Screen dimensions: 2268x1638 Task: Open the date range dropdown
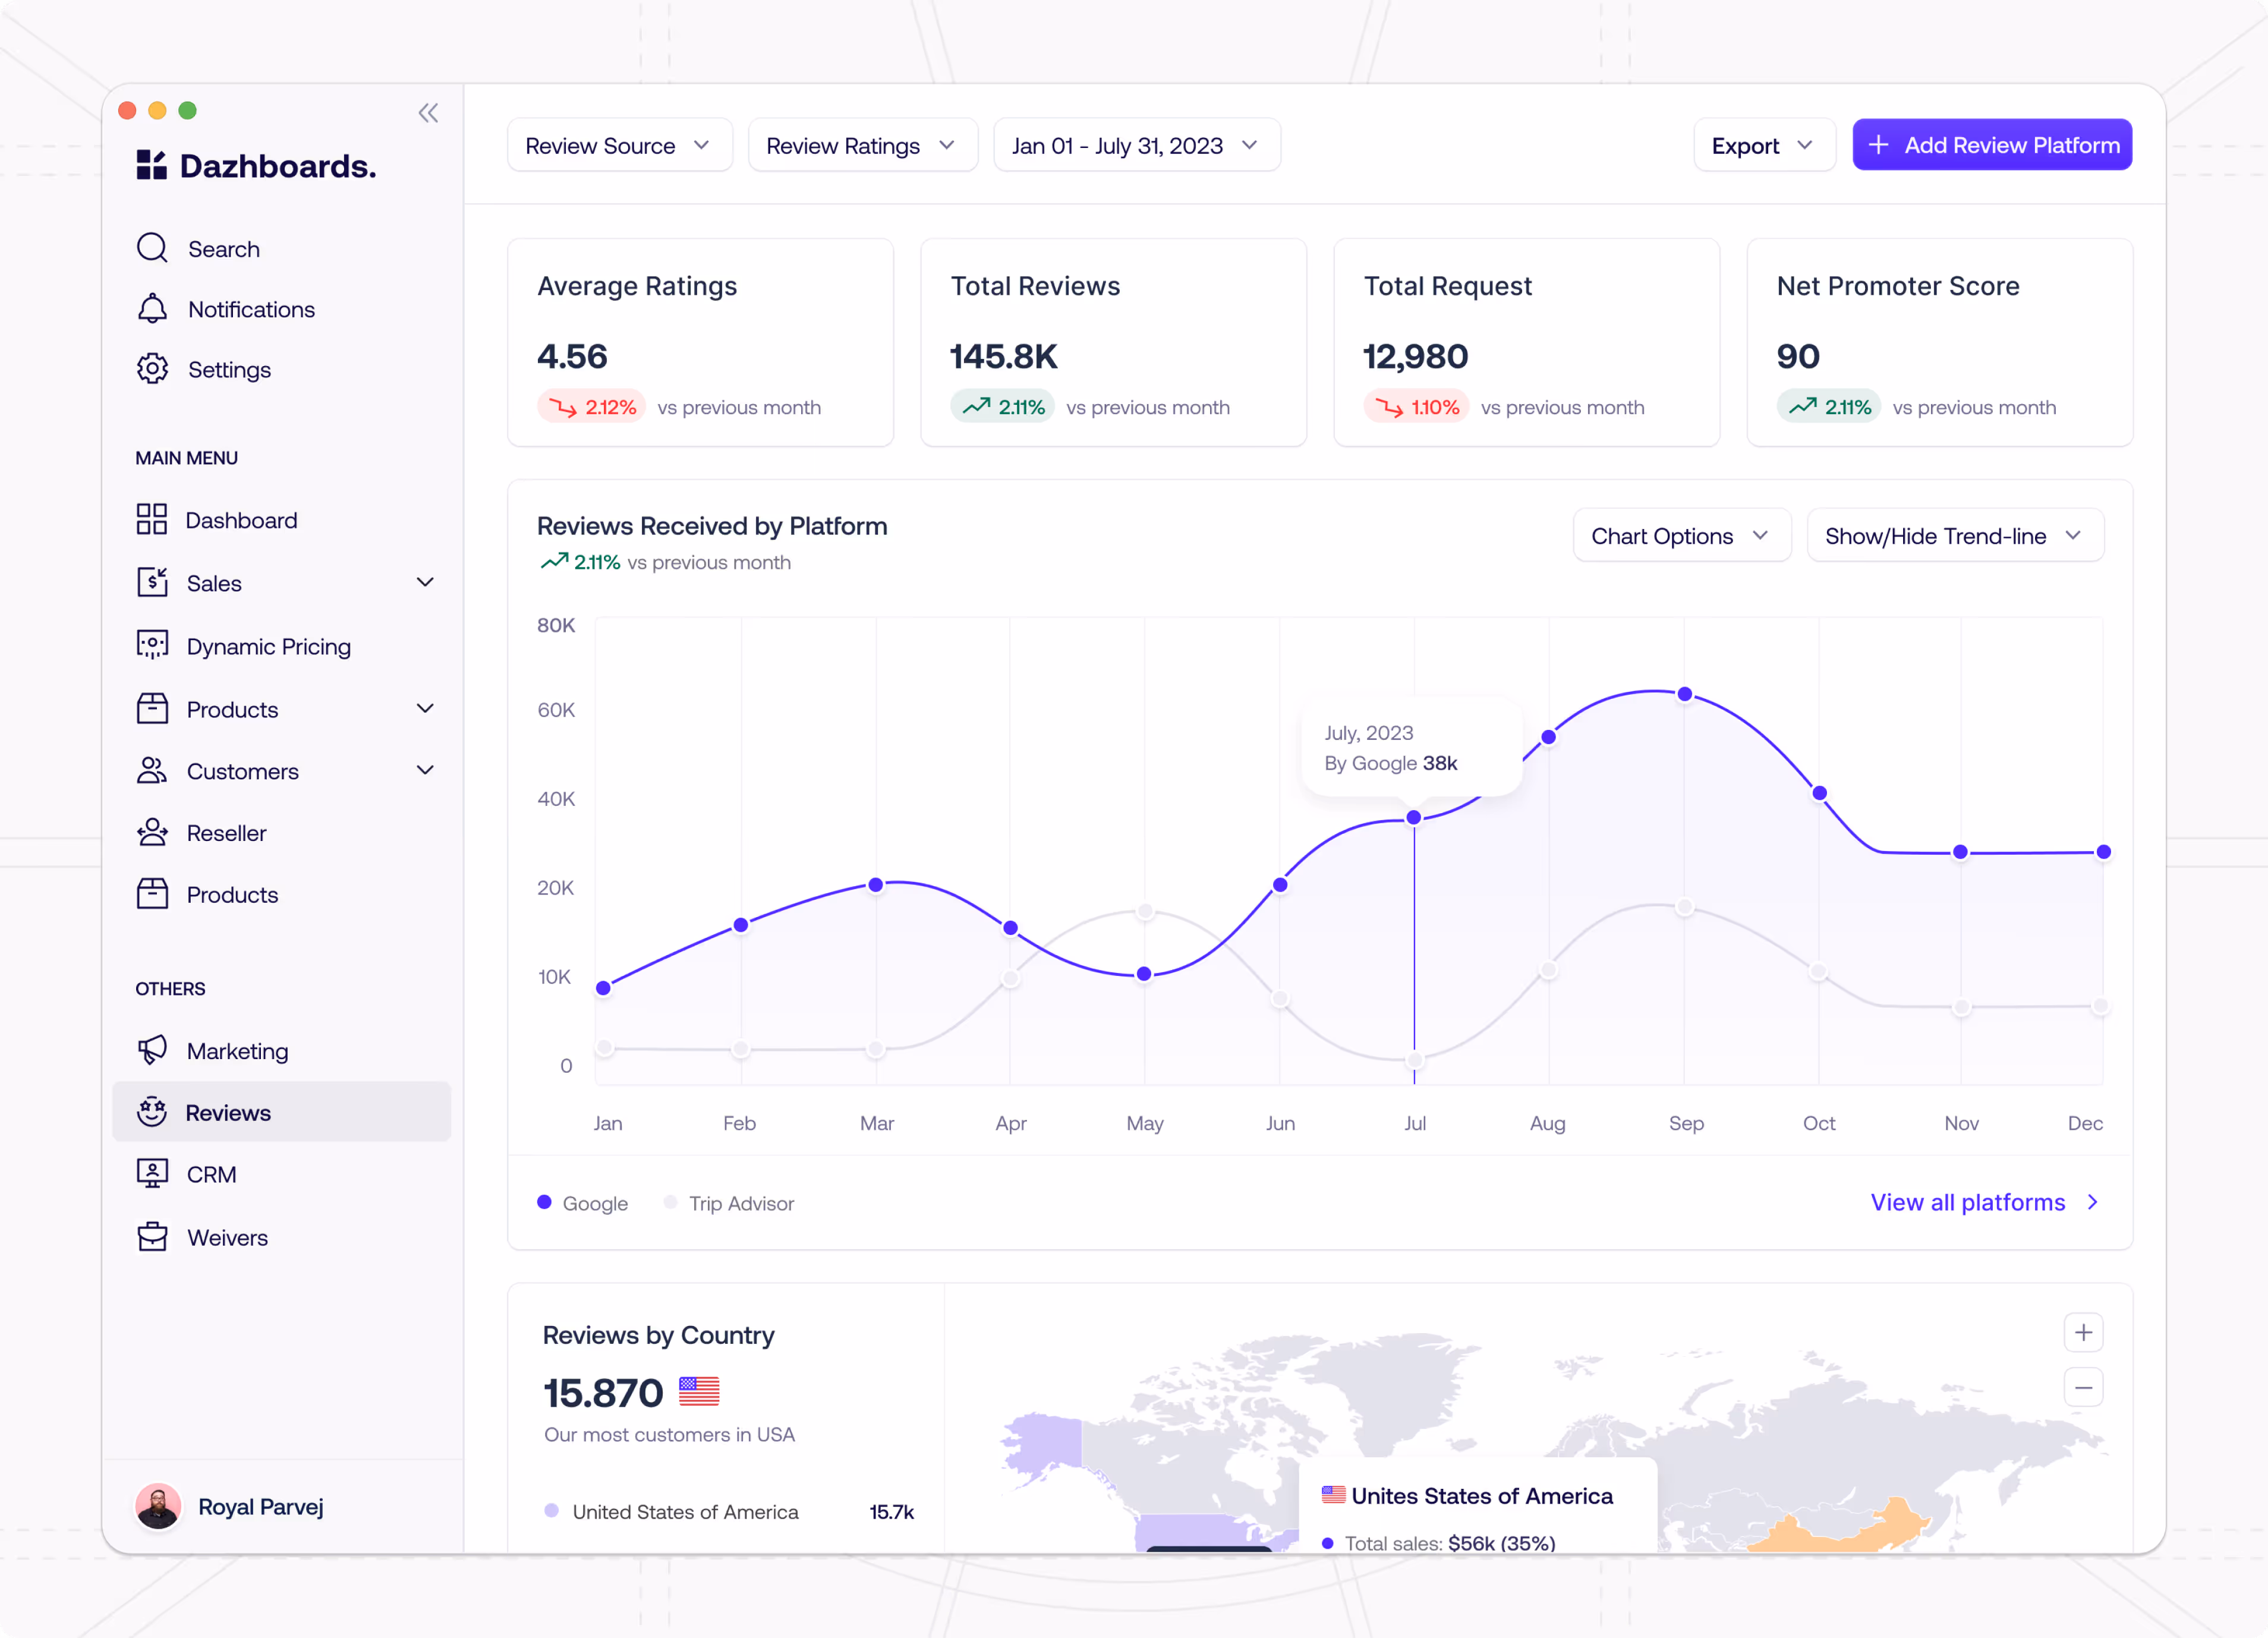(x=1136, y=146)
